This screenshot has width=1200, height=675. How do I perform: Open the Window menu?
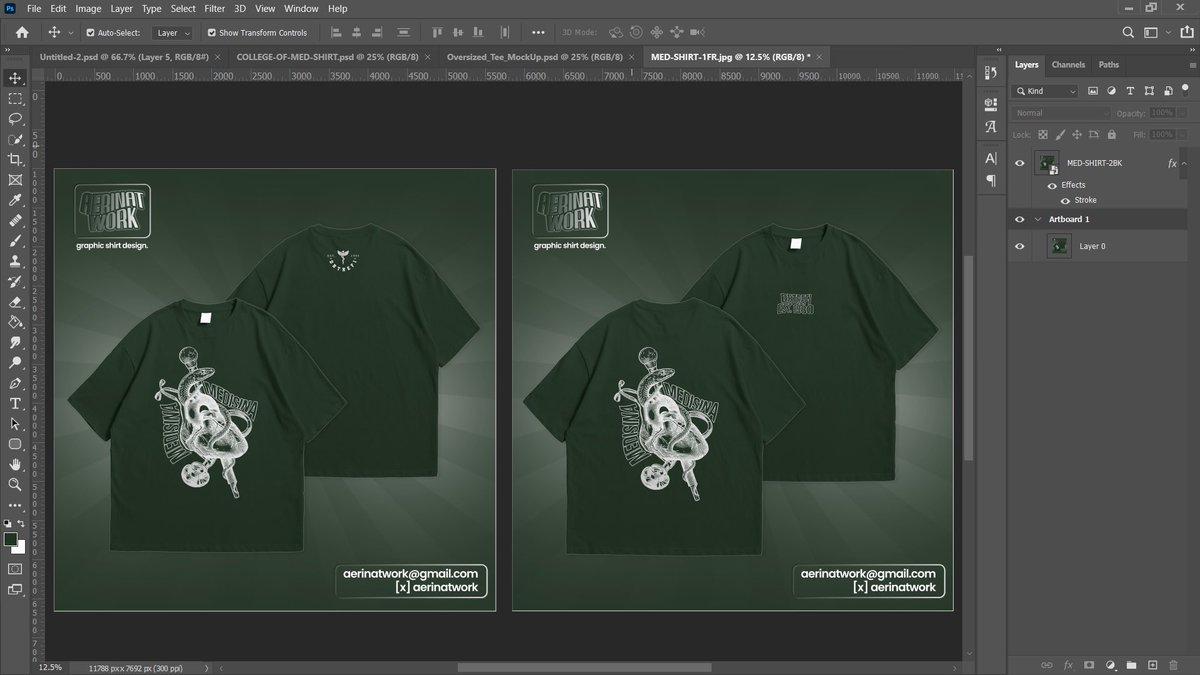coord(301,8)
